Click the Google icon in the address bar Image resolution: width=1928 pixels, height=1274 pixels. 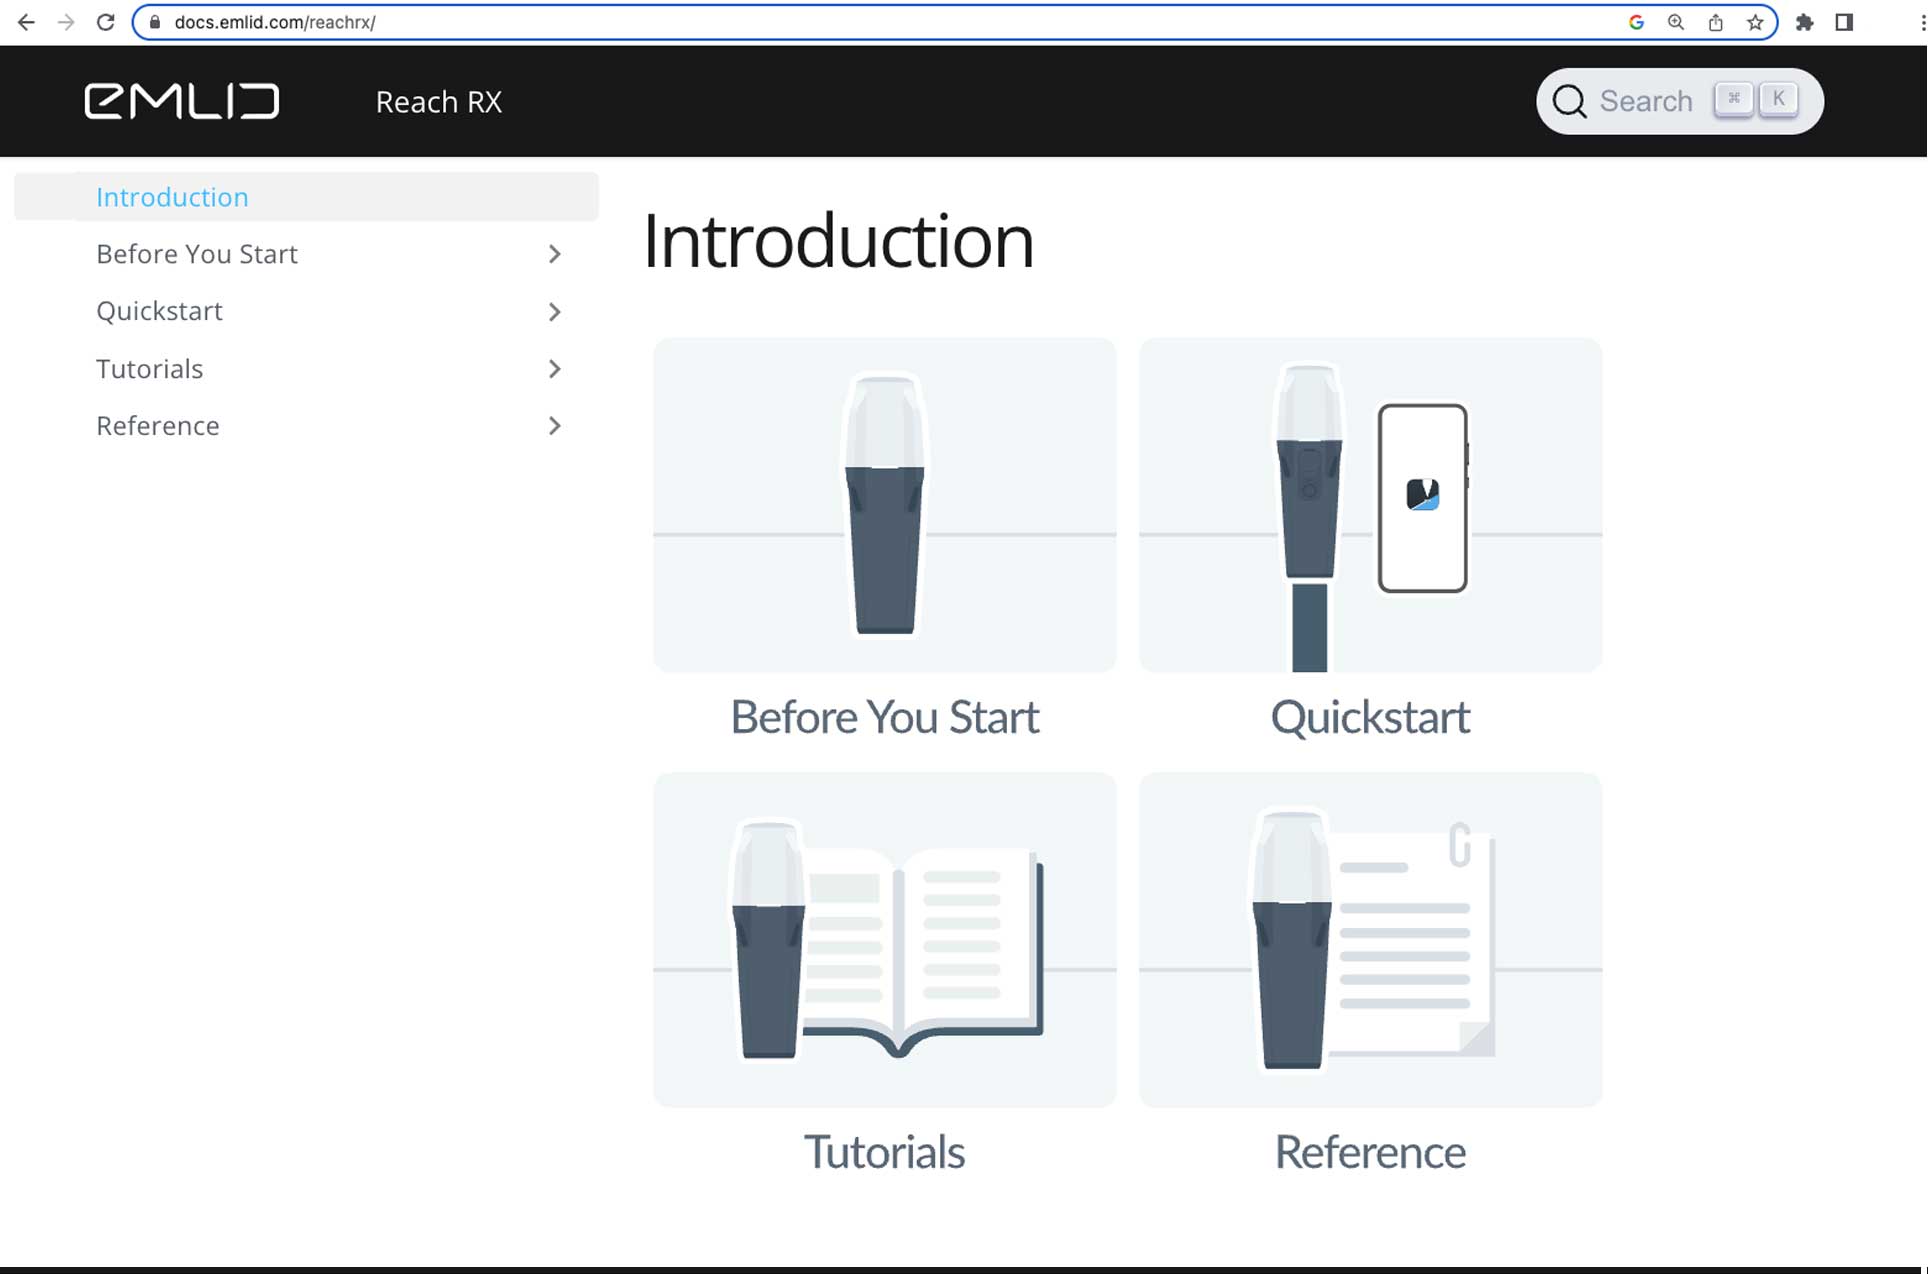pos(1636,22)
